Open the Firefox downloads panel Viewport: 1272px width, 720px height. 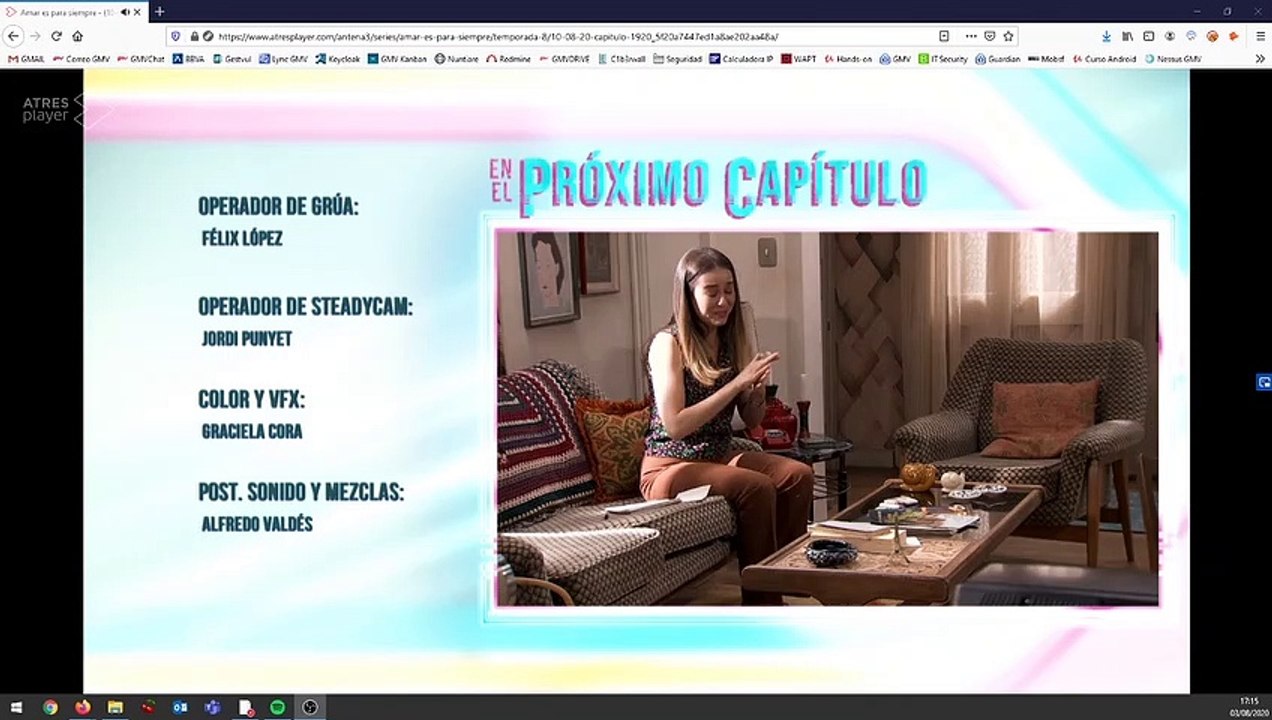click(x=1106, y=36)
